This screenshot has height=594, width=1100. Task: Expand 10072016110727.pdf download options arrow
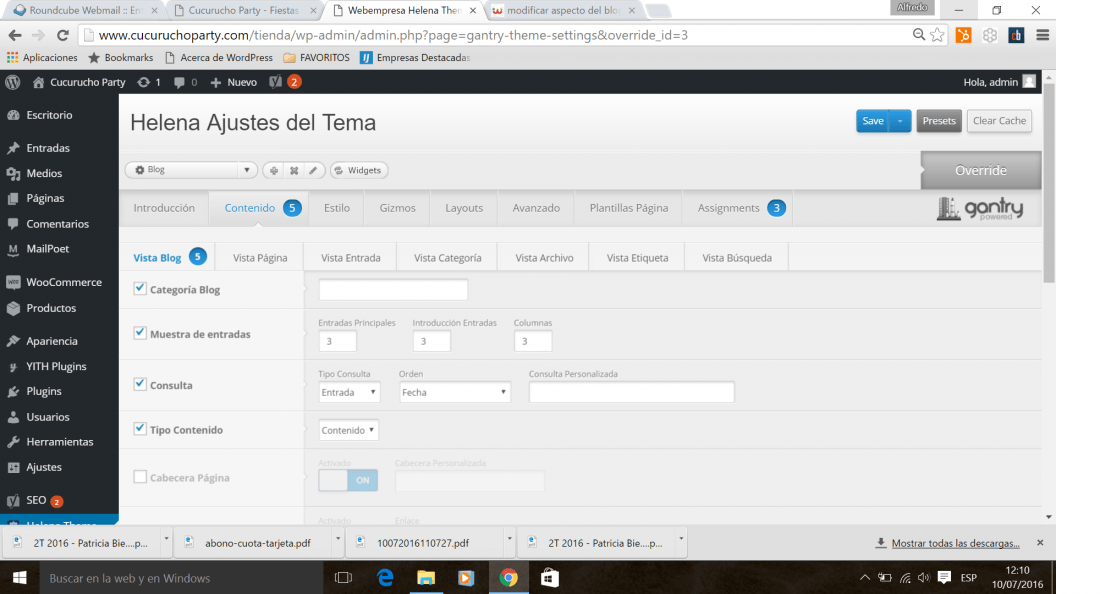tap(509, 539)
